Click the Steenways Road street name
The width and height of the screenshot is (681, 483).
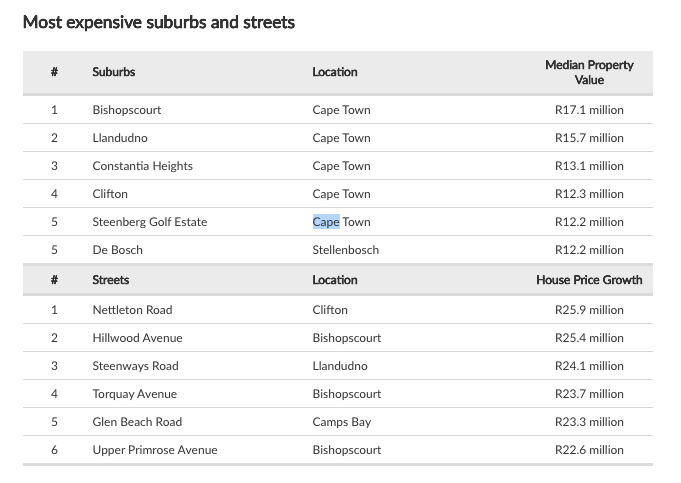pyautogui.click(x=135, y=366)
